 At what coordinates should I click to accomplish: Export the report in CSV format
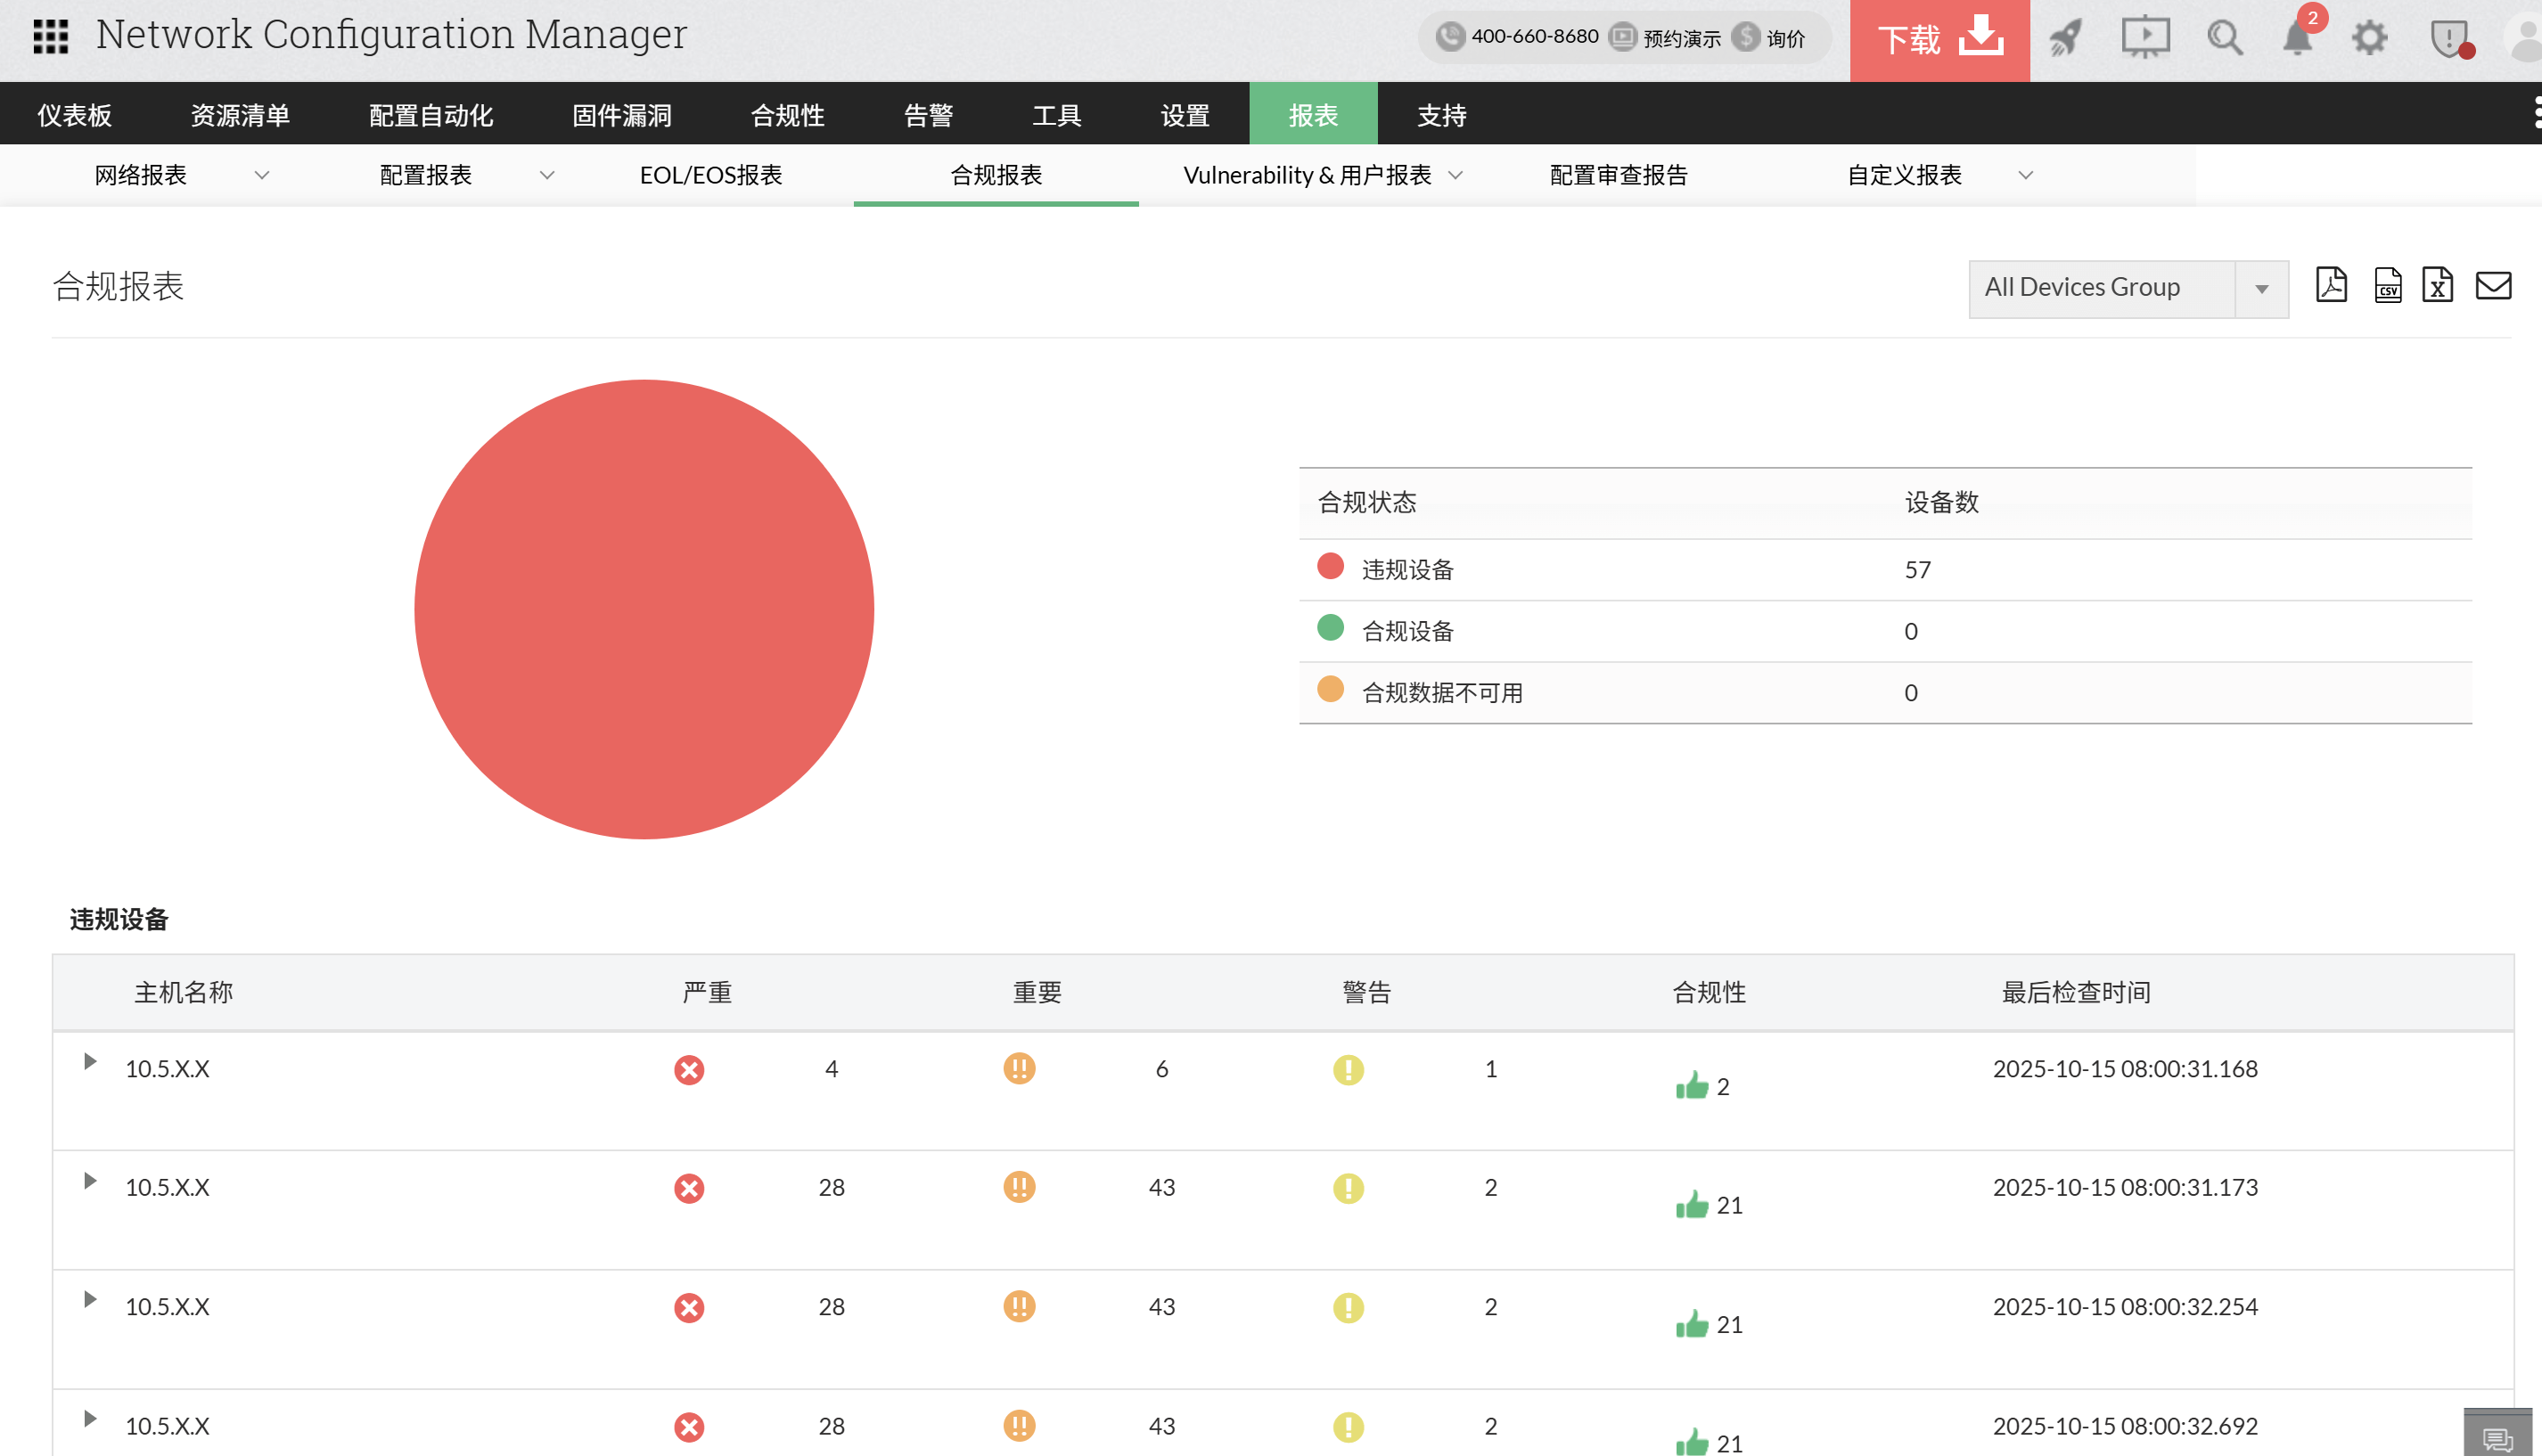click(x=2387, y=287)
